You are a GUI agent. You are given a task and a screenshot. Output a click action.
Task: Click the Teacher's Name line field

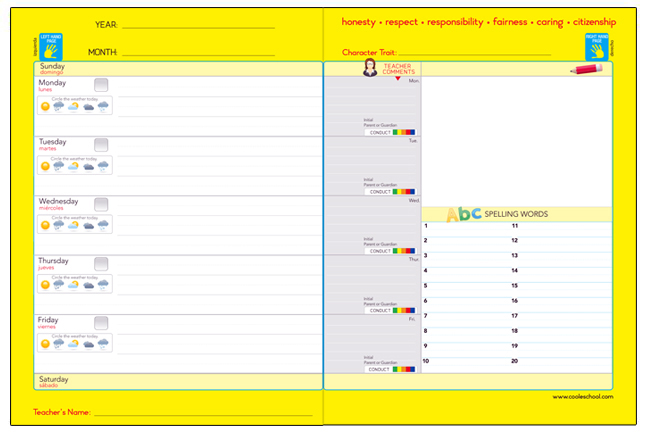[x=203, y=414]
